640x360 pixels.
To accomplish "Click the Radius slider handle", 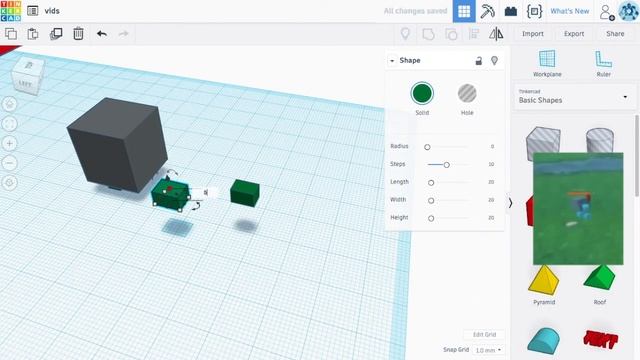I will (427, 147).
